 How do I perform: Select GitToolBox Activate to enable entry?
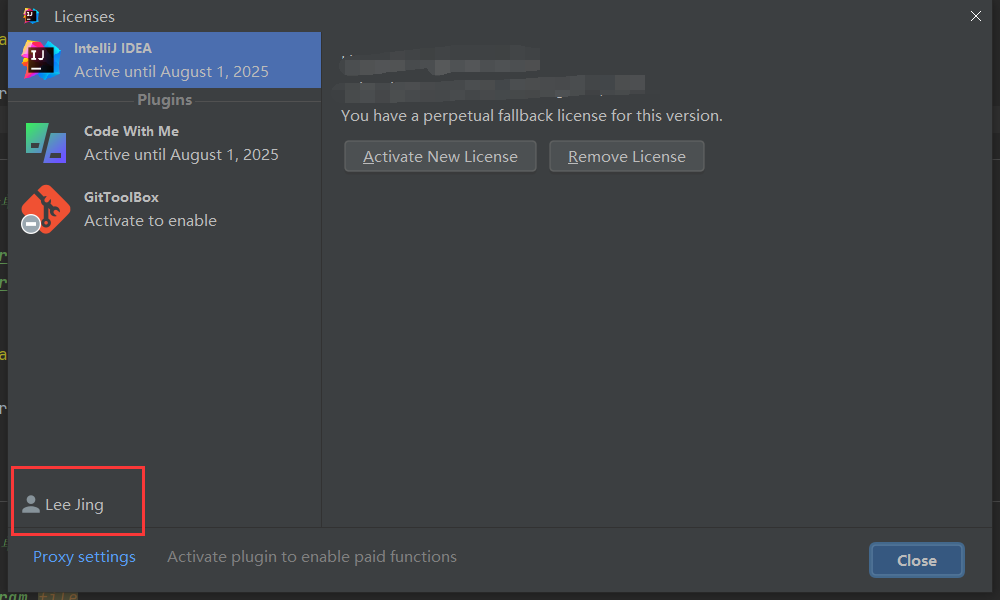[x=165, y=209]
